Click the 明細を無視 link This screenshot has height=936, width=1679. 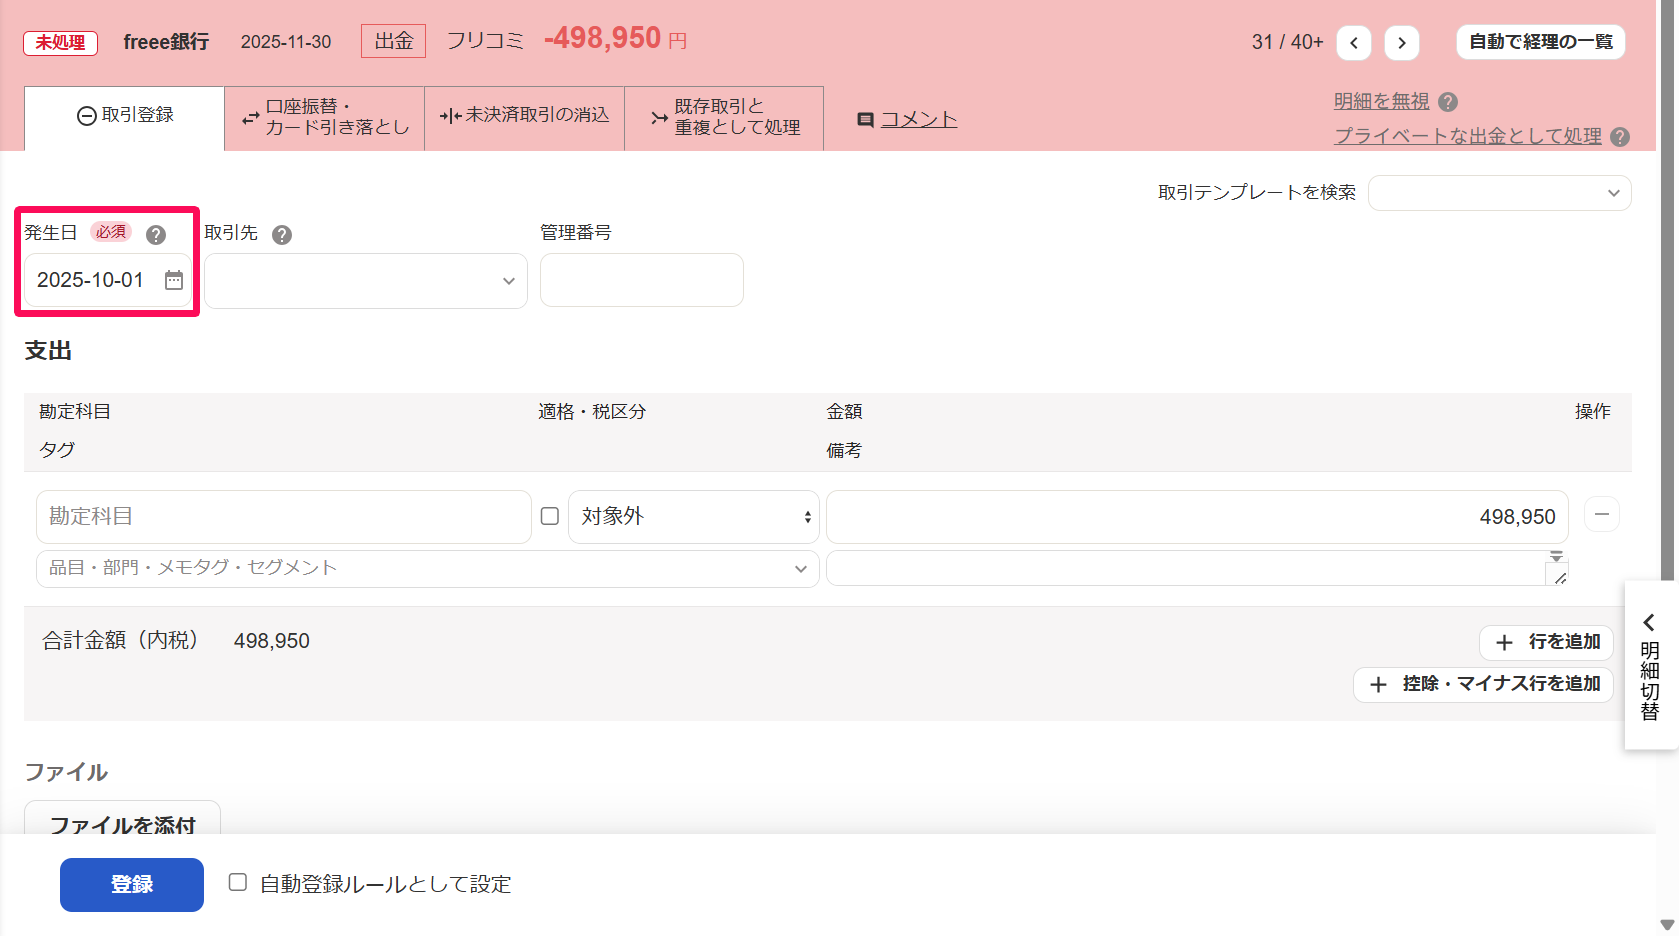[x=1382, y=102]
